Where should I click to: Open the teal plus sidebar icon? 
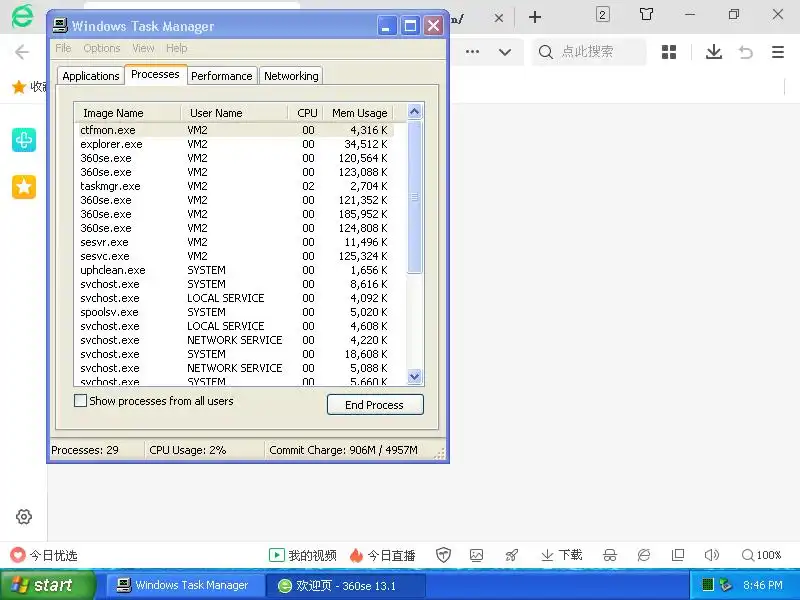(x=24, y=140)
